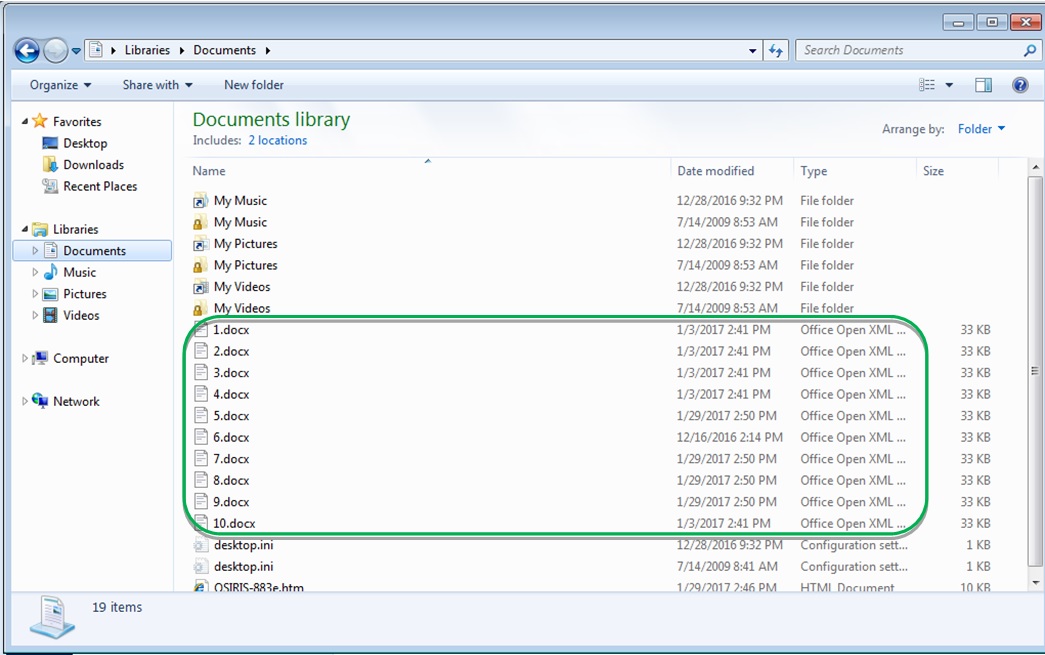This screenshot has width=1045, height=655.
Task: Click the Back navigation arrow button
Action: pyautogui.click(x=27, y=50)
